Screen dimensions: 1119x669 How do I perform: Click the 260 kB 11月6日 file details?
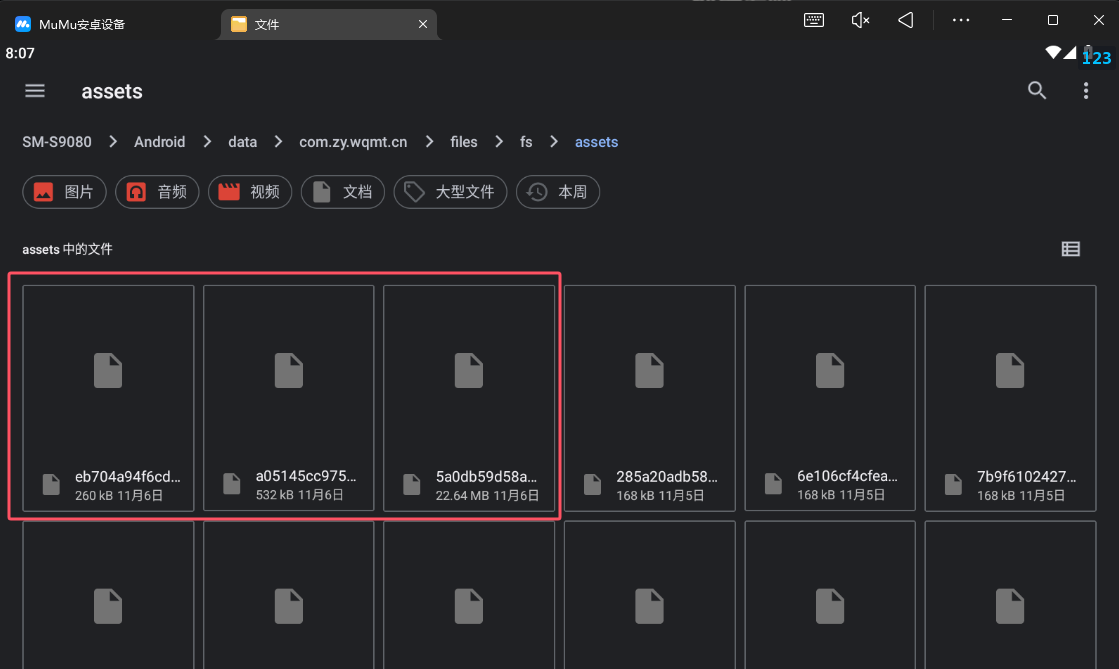click(x=119, y=496)
